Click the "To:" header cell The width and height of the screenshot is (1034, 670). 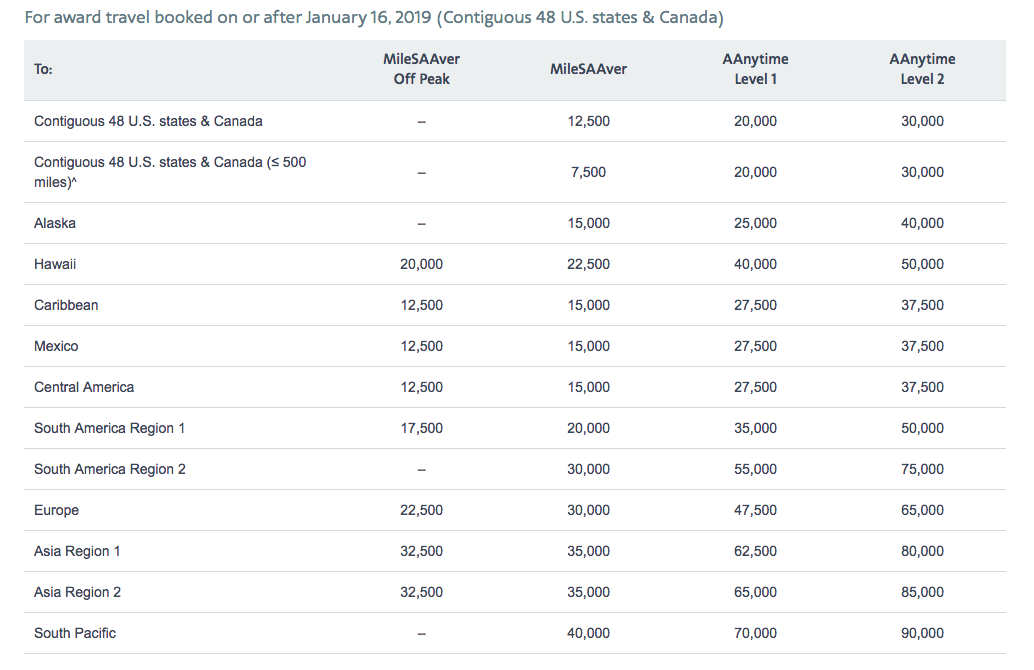click(x=43, y=69)
